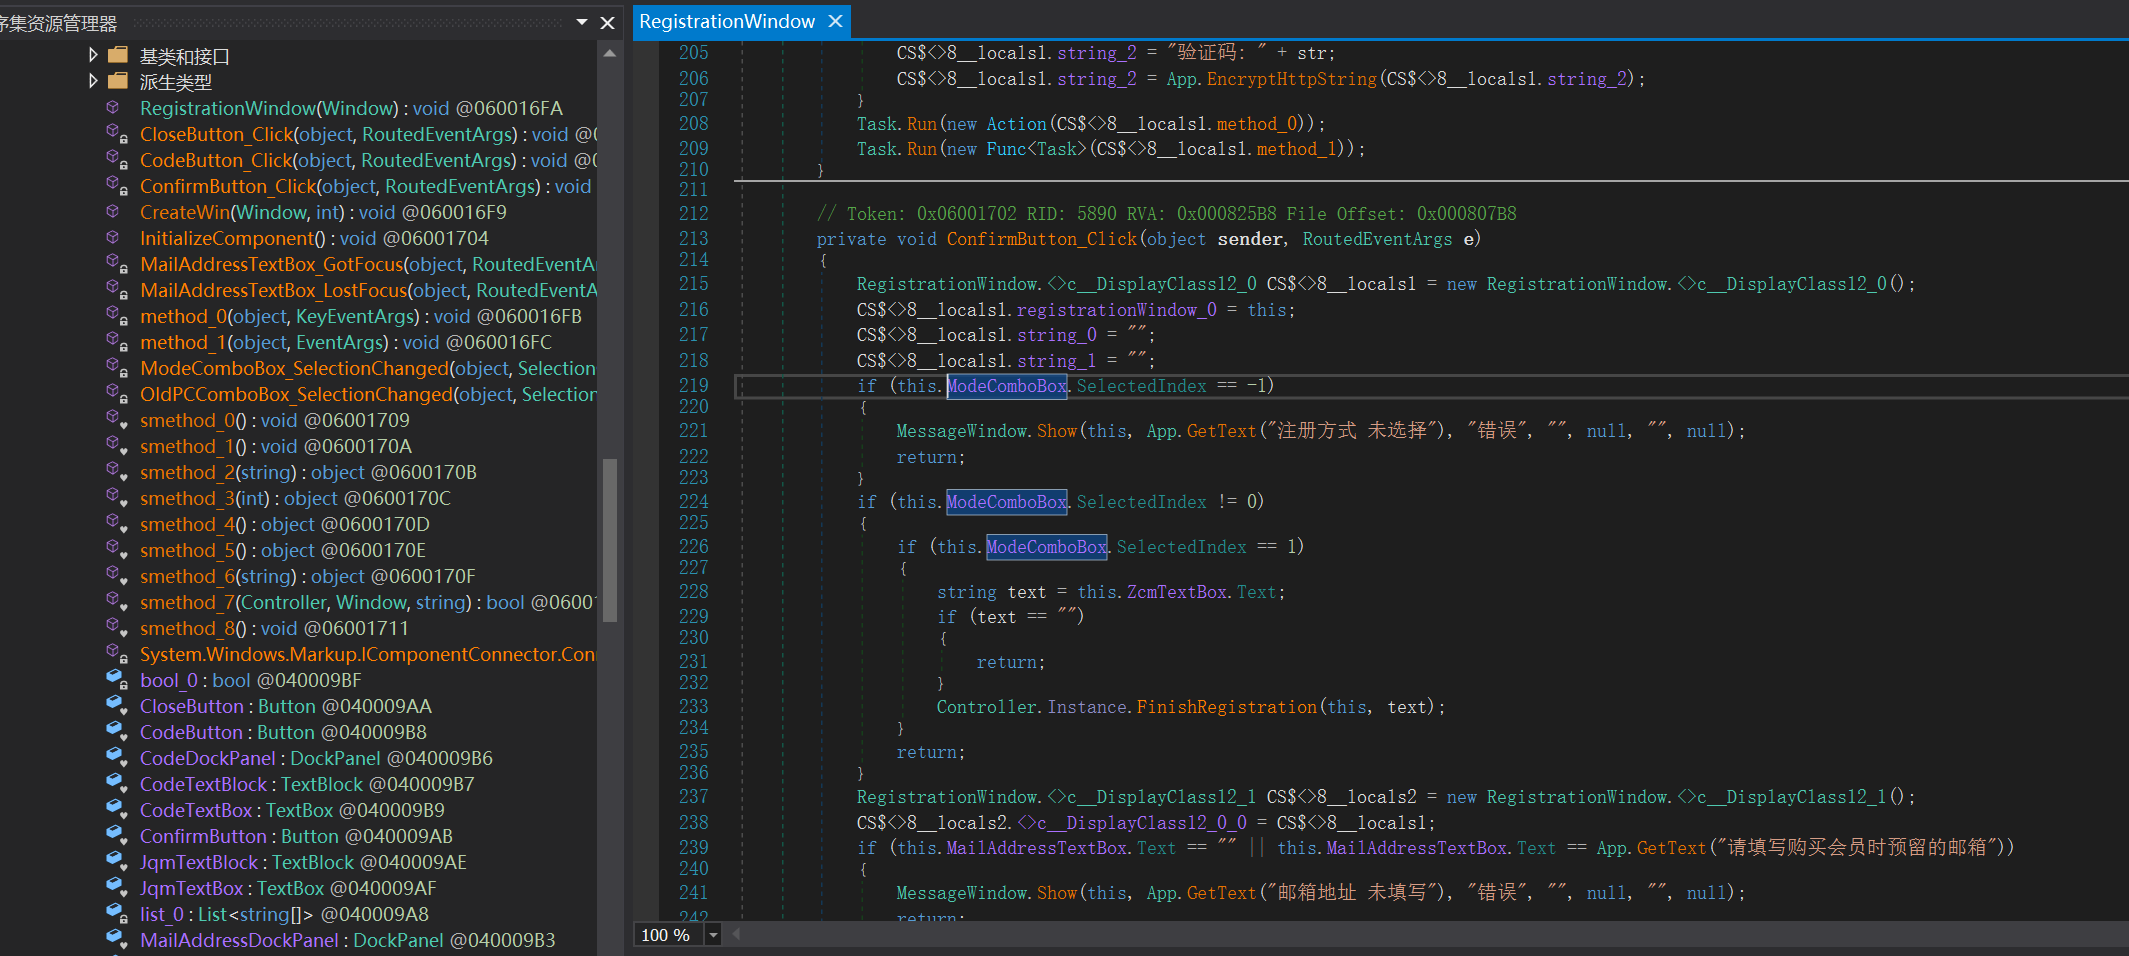The image size is (2129, 956).
Task: Open the assembly explorer panel dropdown arrow
Action: click(582, 22)
